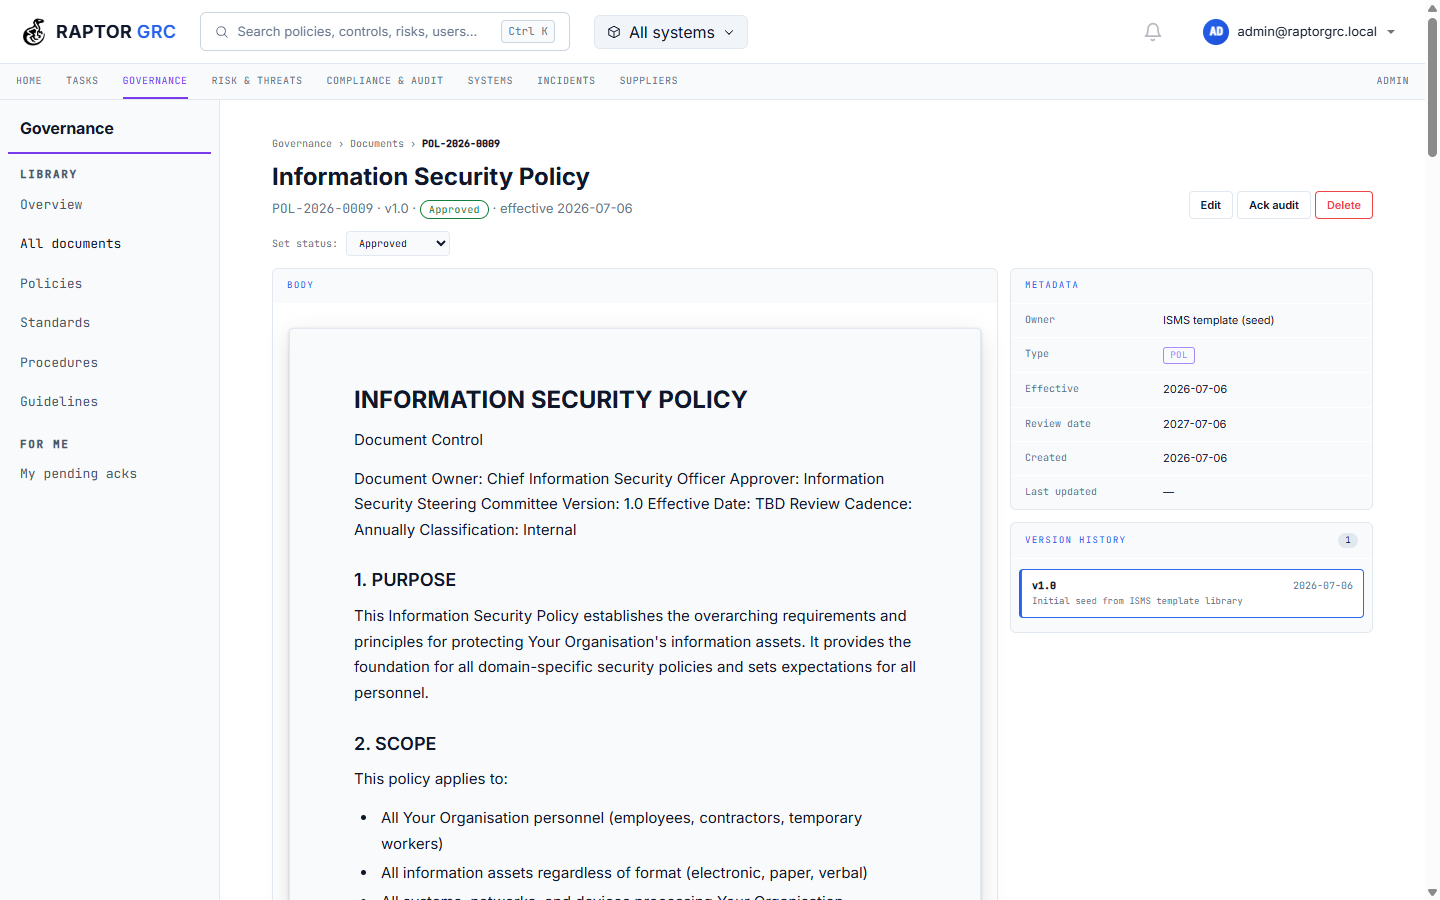This screenshot has height=900, width=1440.
Task: Click the Governance breadcrumb link
Action: 302,144
